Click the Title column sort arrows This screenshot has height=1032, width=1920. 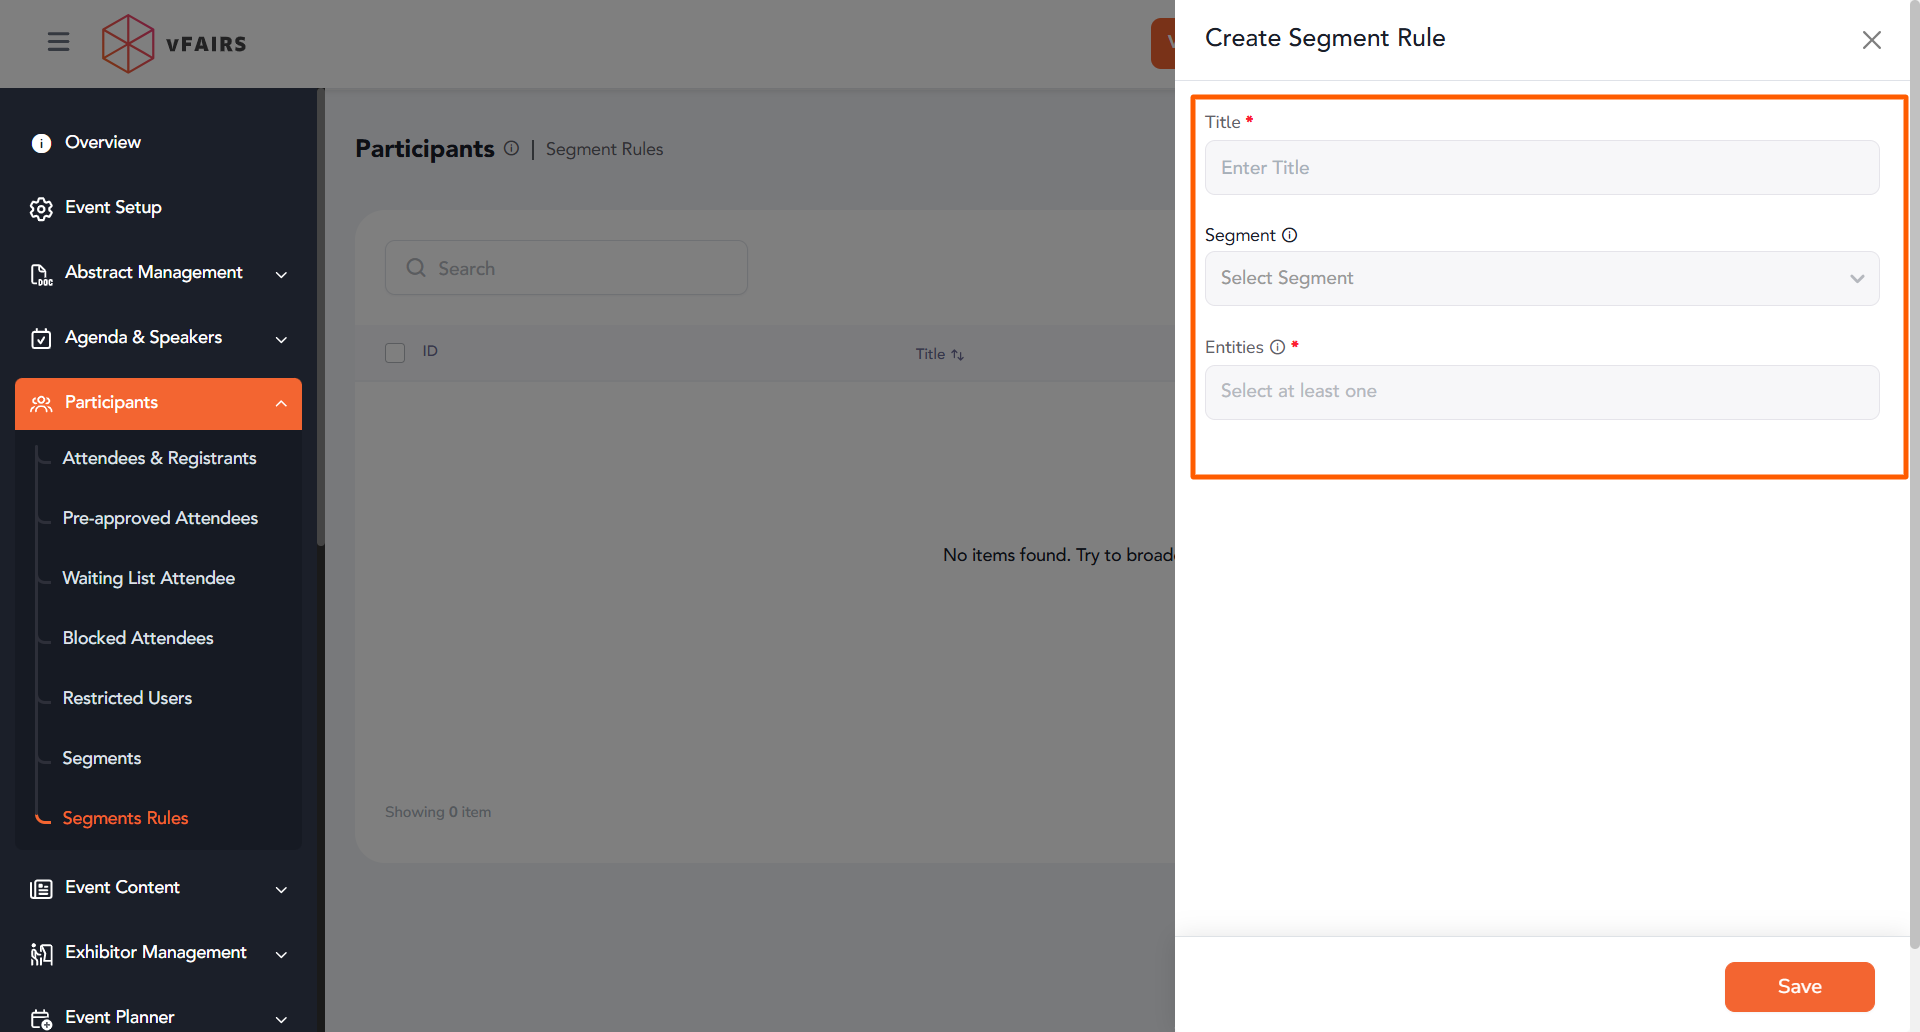(x=957, y=354)
